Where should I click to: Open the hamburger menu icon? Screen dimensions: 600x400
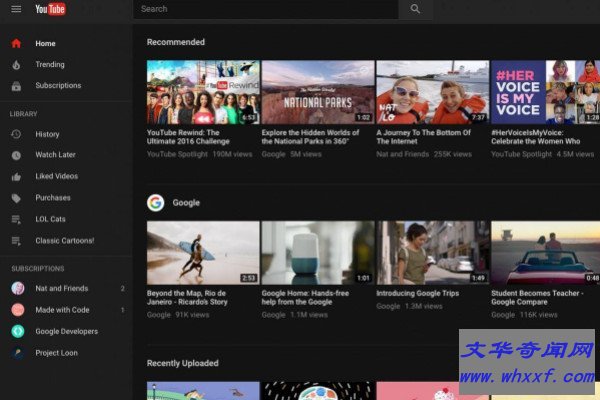tap(16, 9)
